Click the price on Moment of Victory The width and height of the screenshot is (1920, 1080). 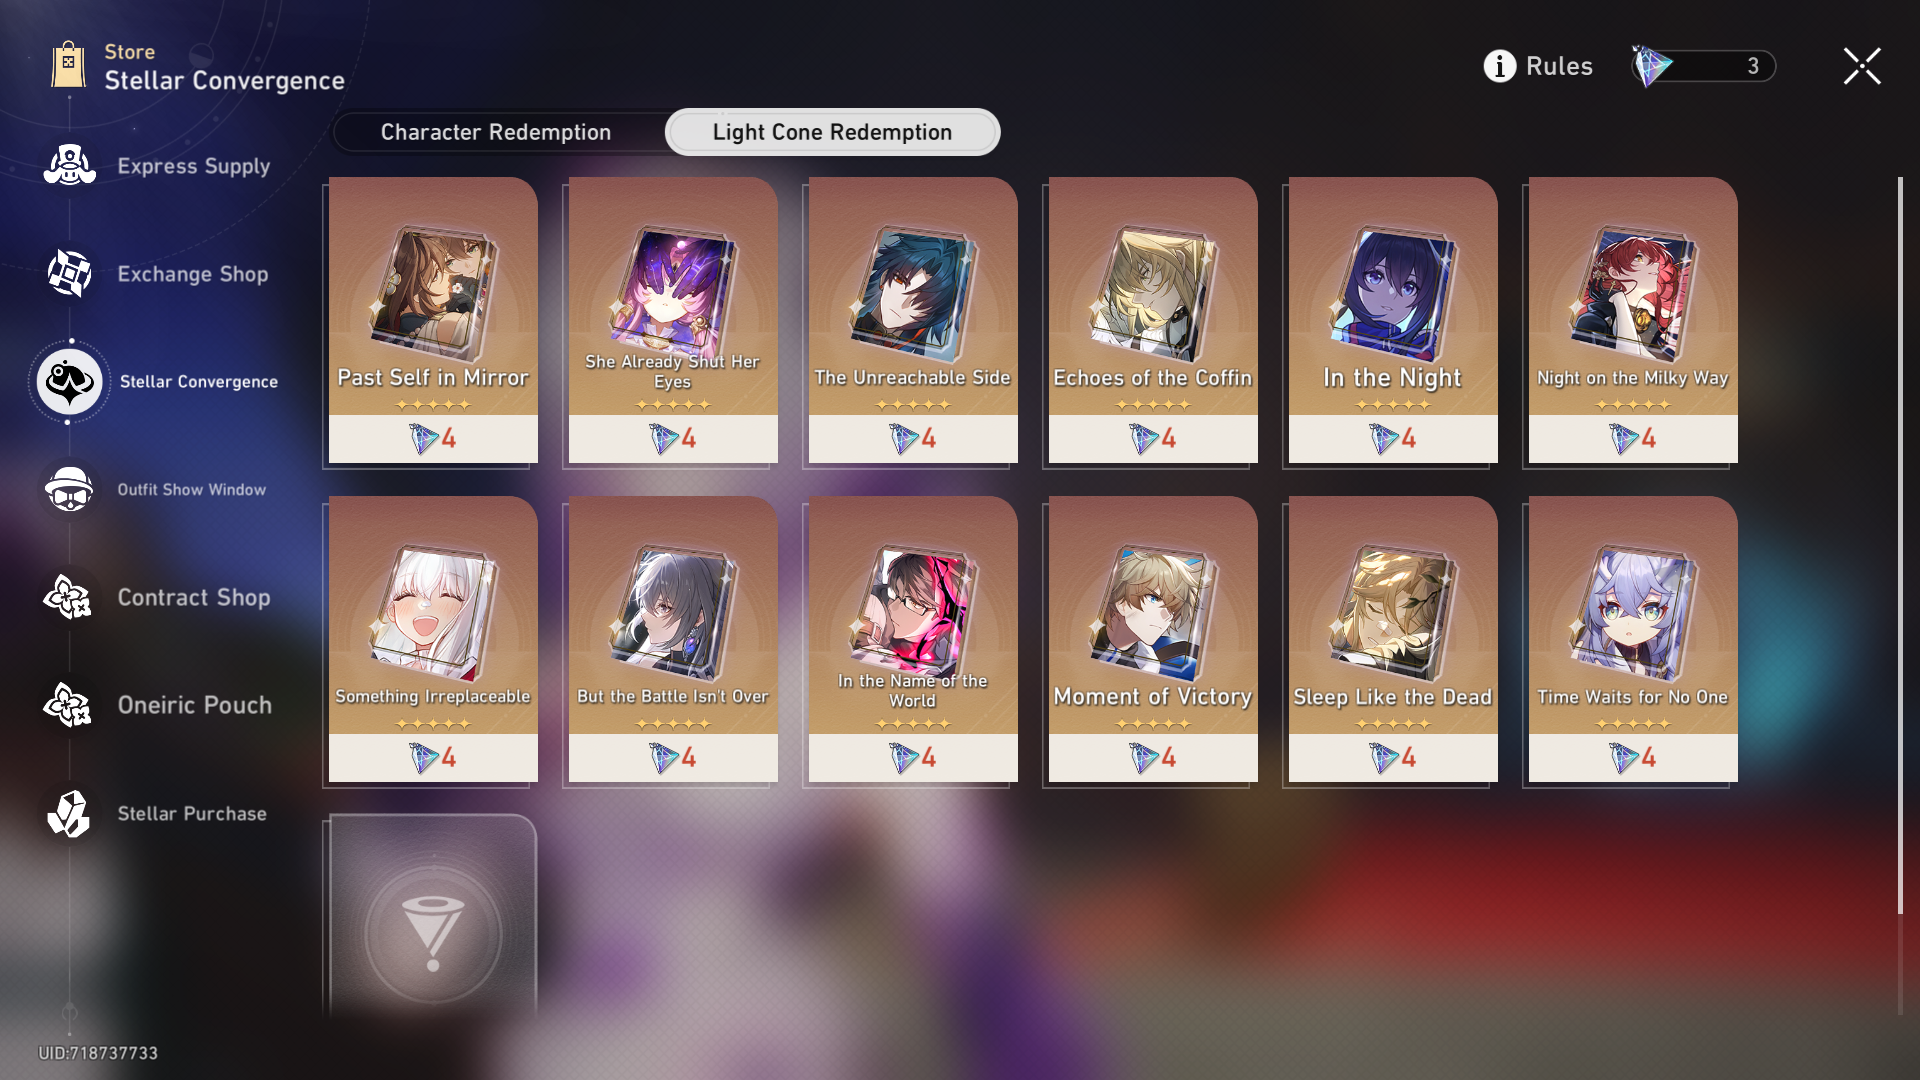1153,758
